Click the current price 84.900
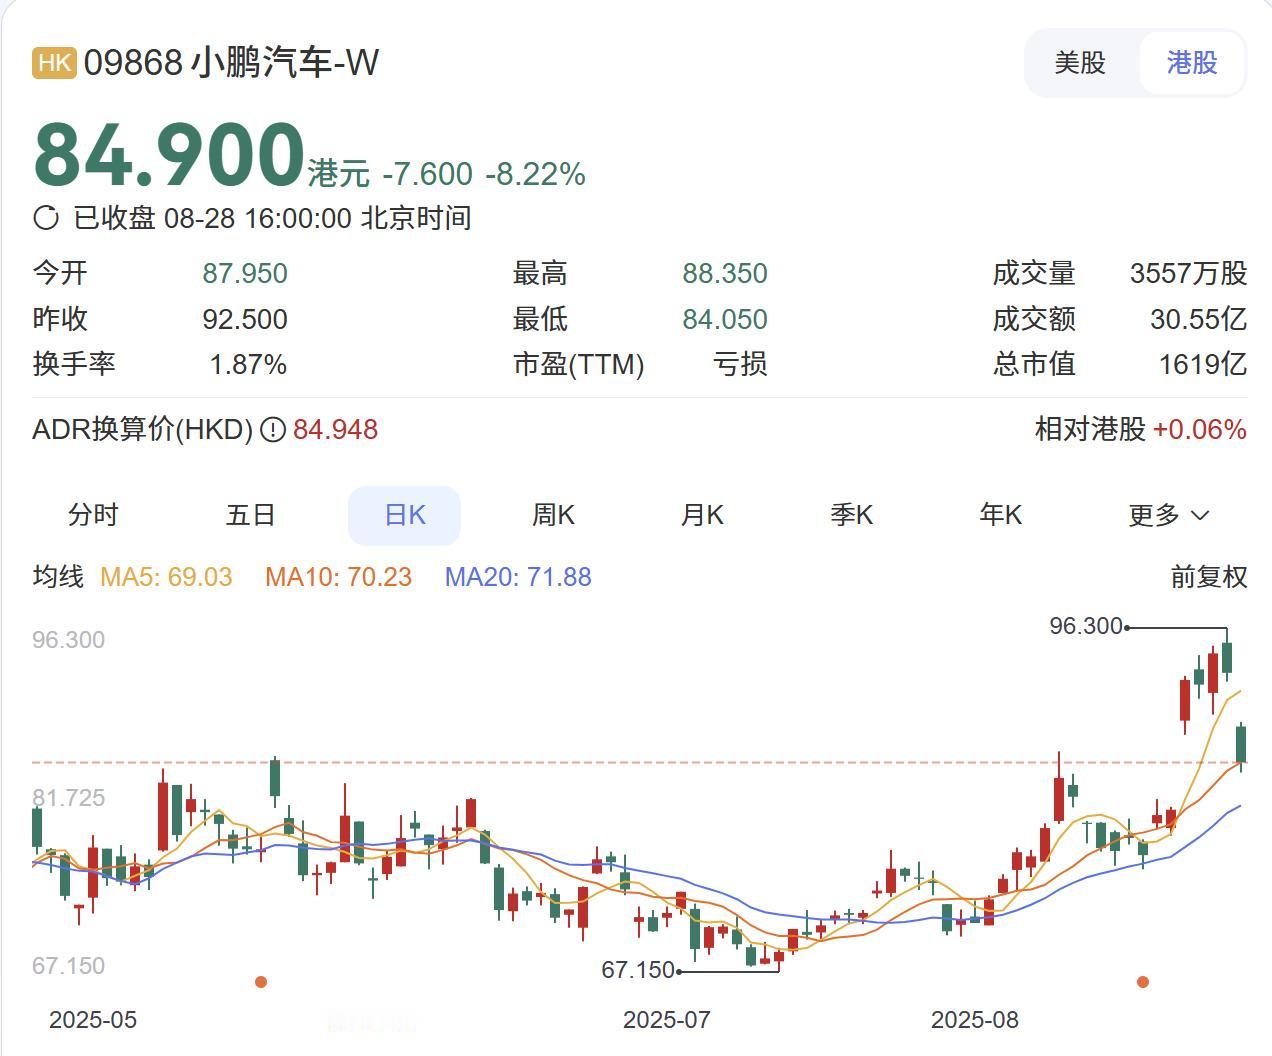The image size is (1272, 1056). point(169,155)
